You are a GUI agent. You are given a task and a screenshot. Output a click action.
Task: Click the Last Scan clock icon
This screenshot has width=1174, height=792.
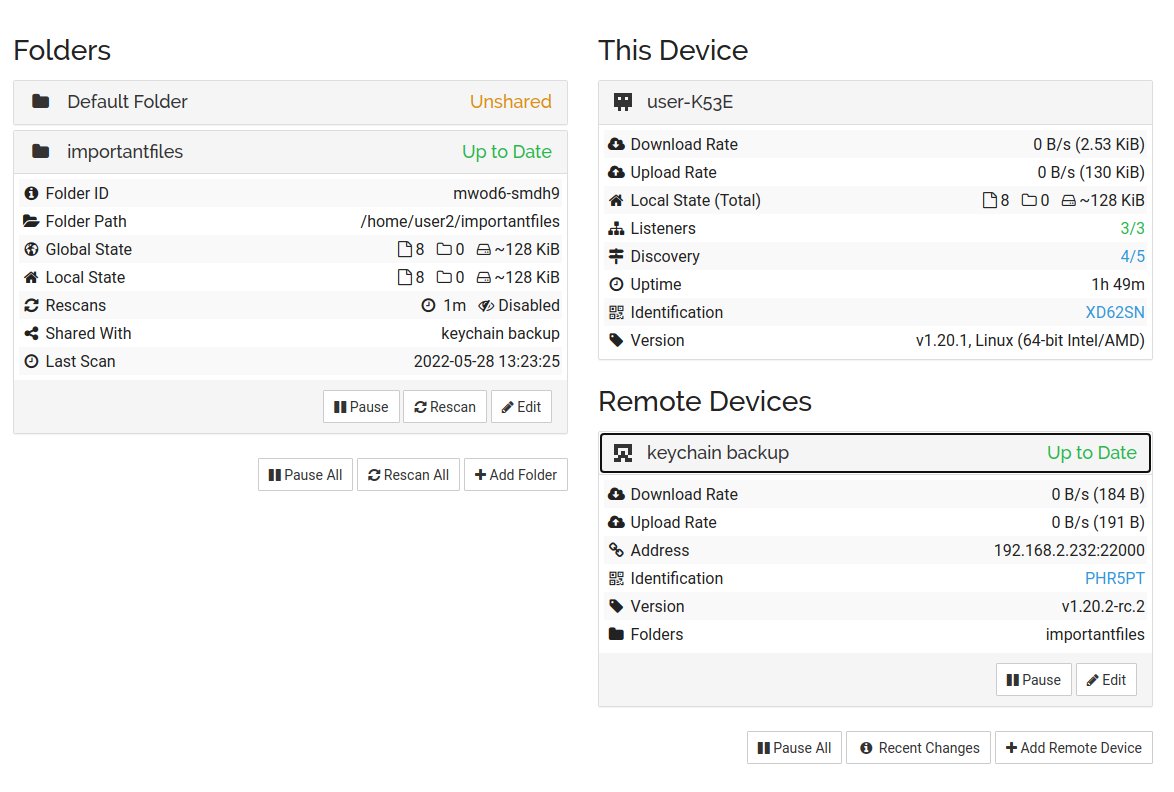[31, 362]
